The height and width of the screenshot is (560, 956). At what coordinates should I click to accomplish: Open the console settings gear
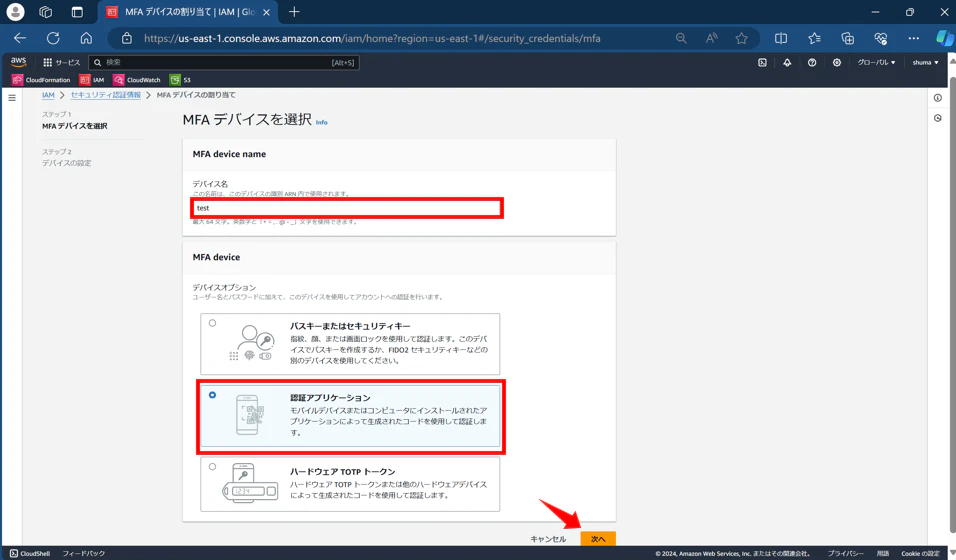[x=837, y=62]
